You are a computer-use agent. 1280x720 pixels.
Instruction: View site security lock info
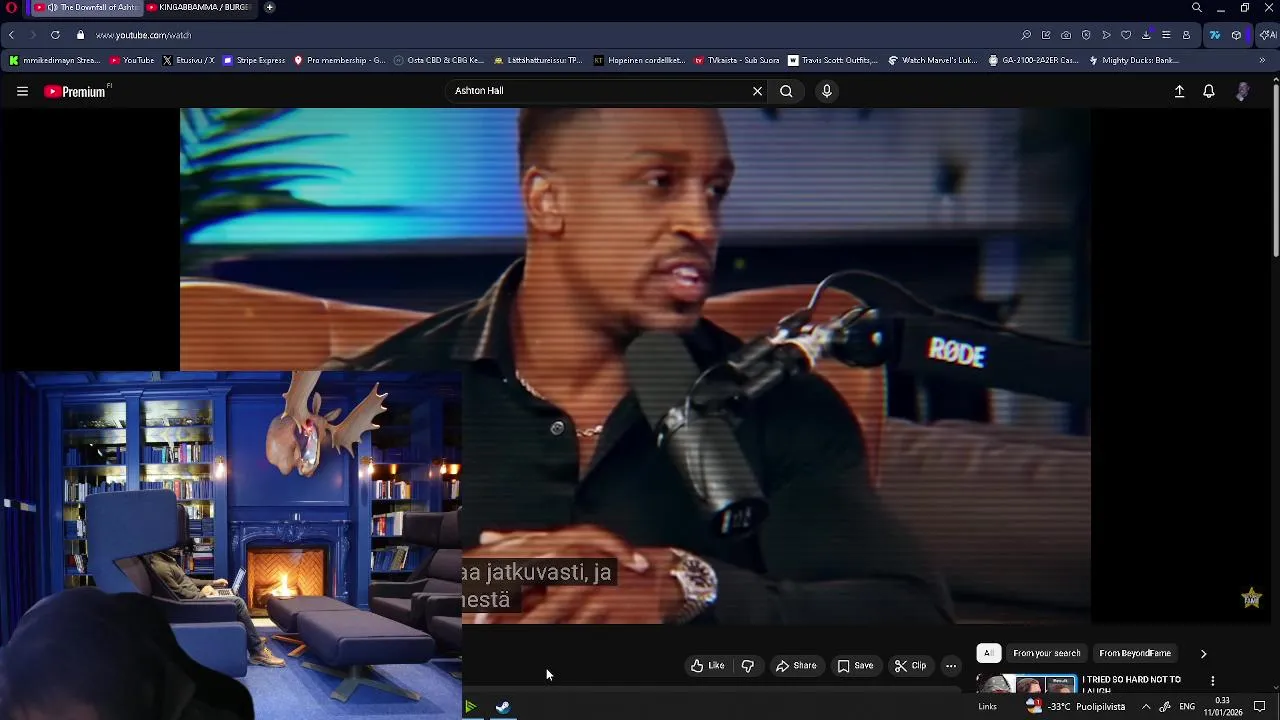coord(80,35)
